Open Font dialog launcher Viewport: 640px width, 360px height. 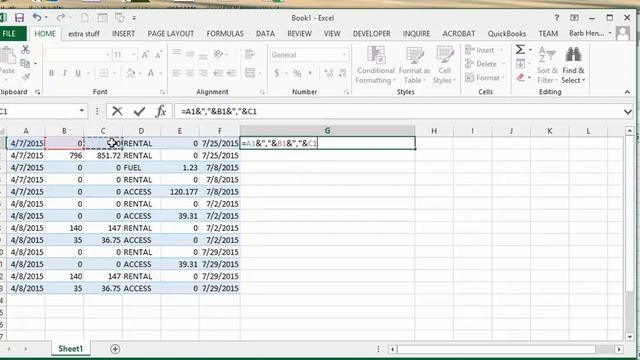(162, 92)
